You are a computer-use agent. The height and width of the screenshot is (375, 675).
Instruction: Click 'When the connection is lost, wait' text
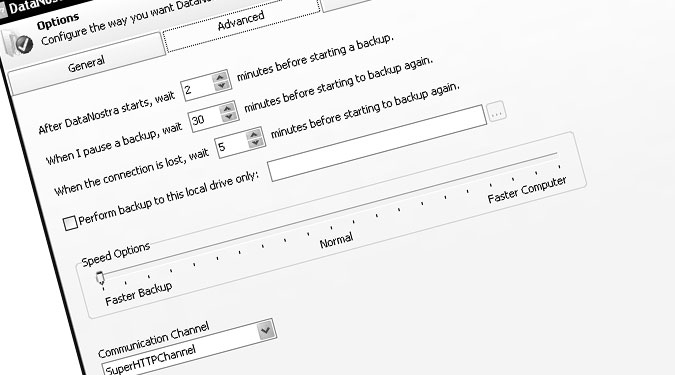pos(132,172)
